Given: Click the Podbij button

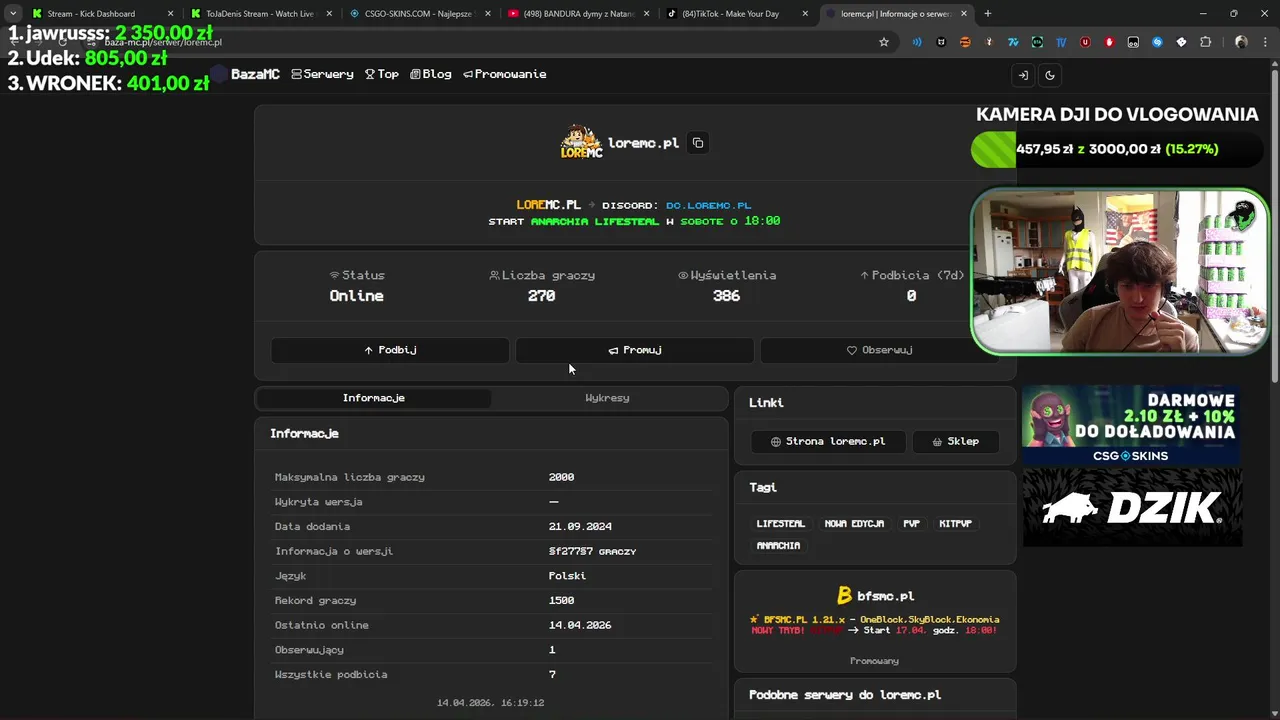Looking at the screenshot, I should [390, 350].
